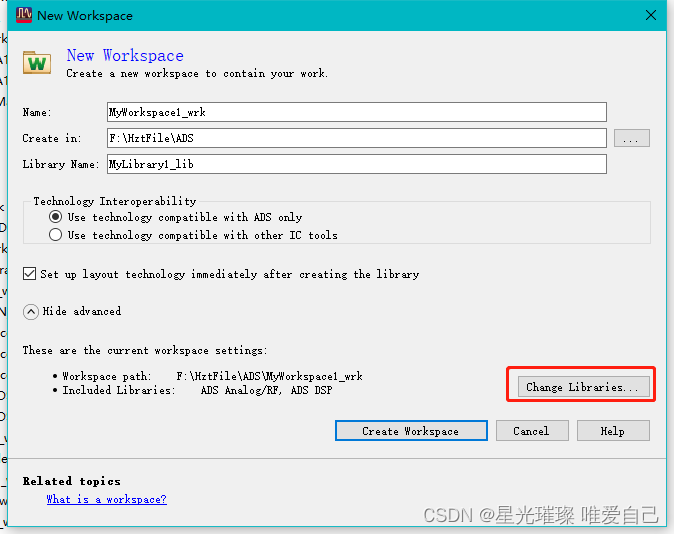Toggle set up layout technology checkbox
The image size is (674, 534).
(x=30, y=274)
